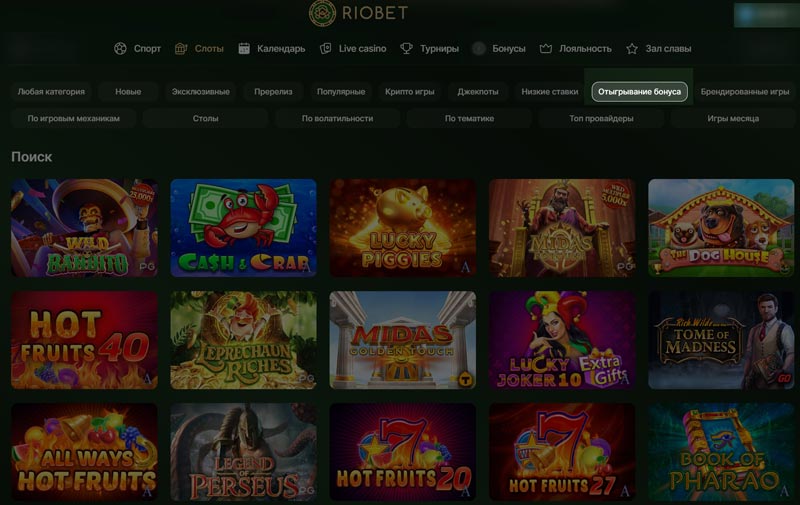Click the Calendar icon in navigation
The image size is (800, 505).
244,48
